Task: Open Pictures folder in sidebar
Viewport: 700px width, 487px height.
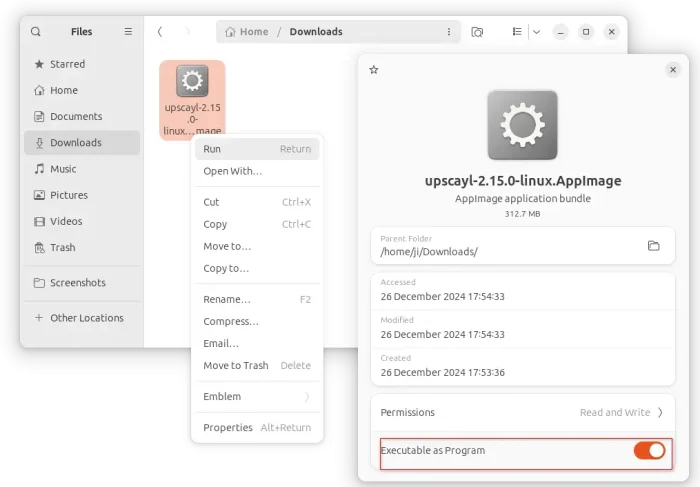Action: [82, 195]
